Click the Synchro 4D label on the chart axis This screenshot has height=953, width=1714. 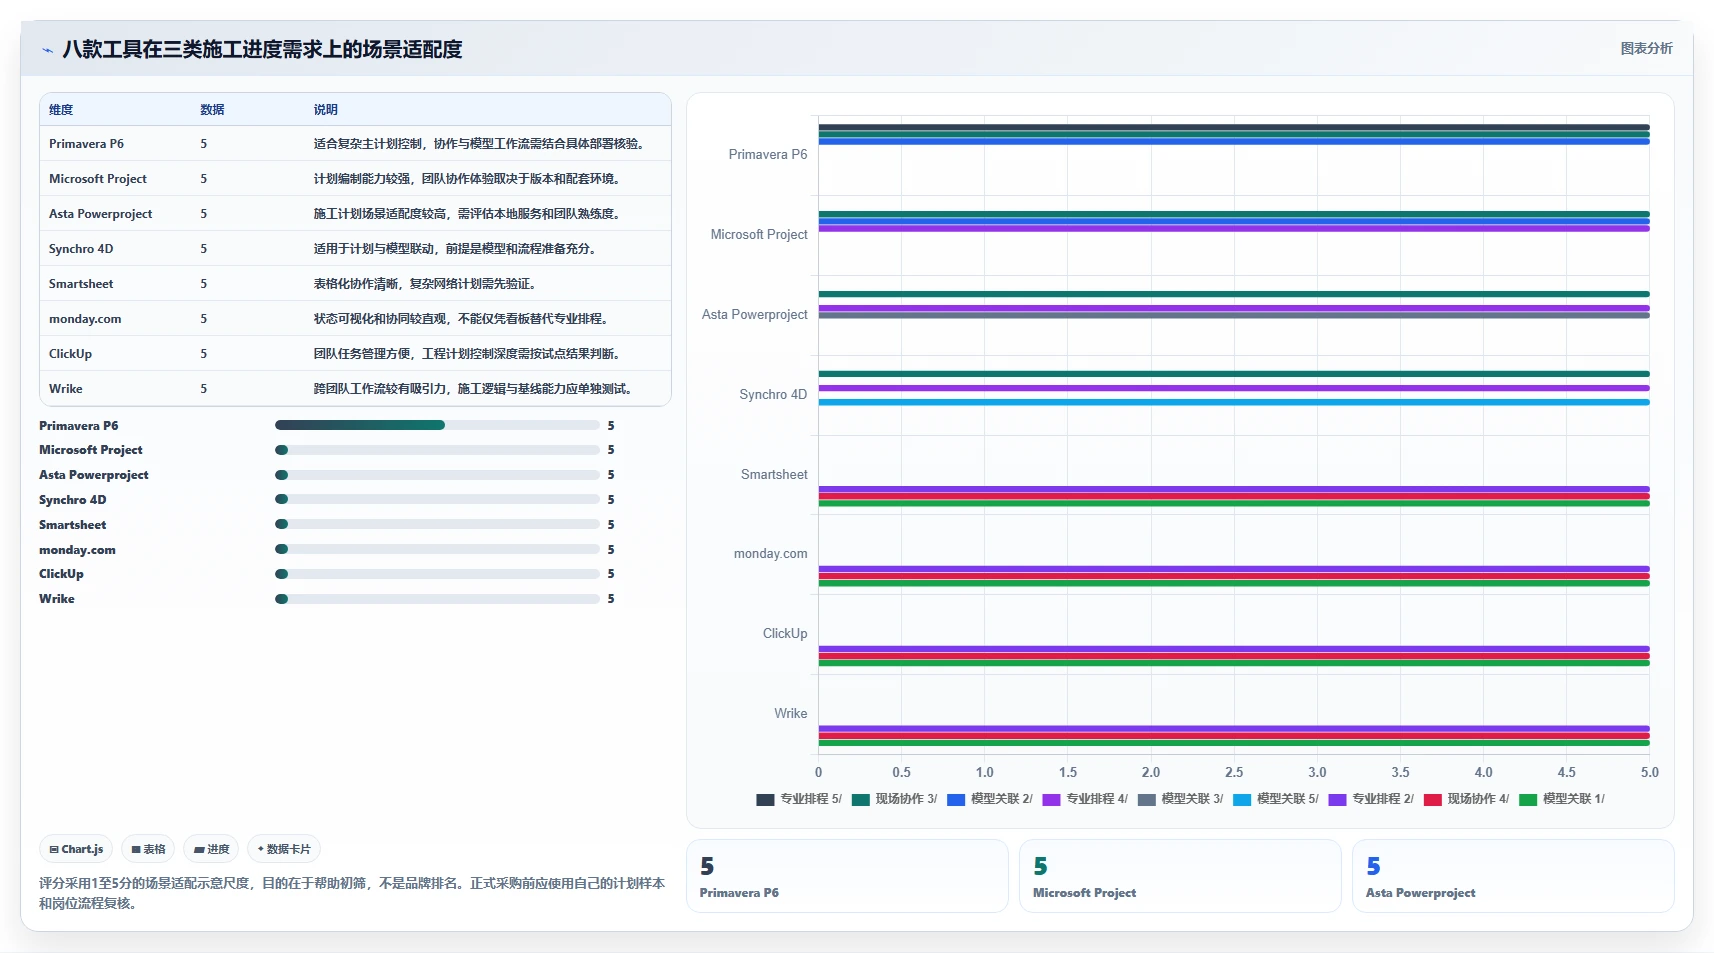click(773, 395)
